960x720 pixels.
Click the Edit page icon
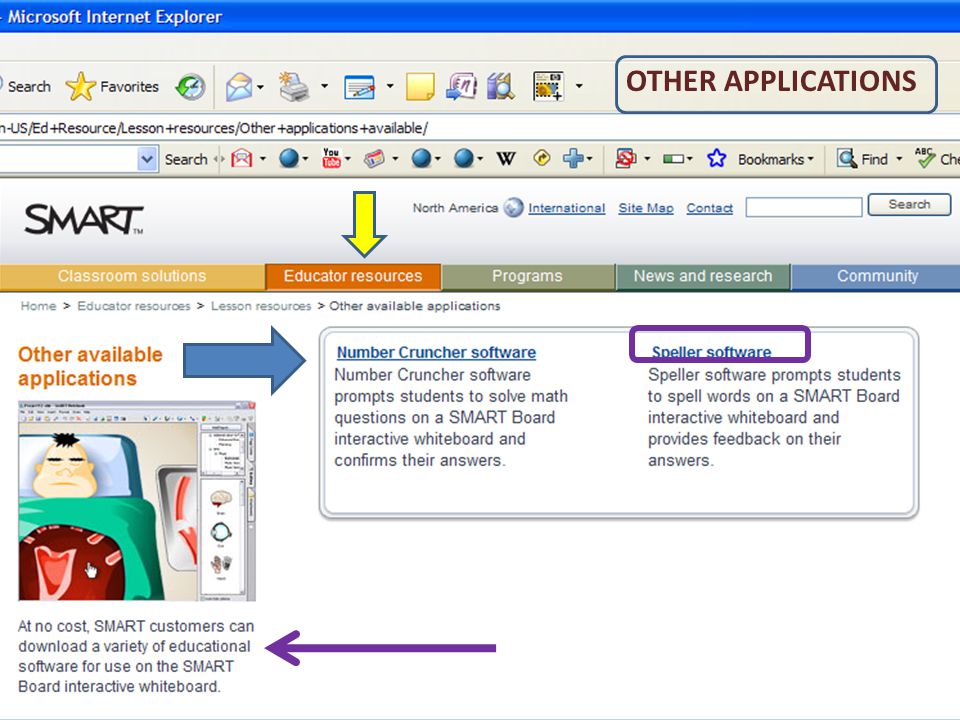click(x=359, y=87)
